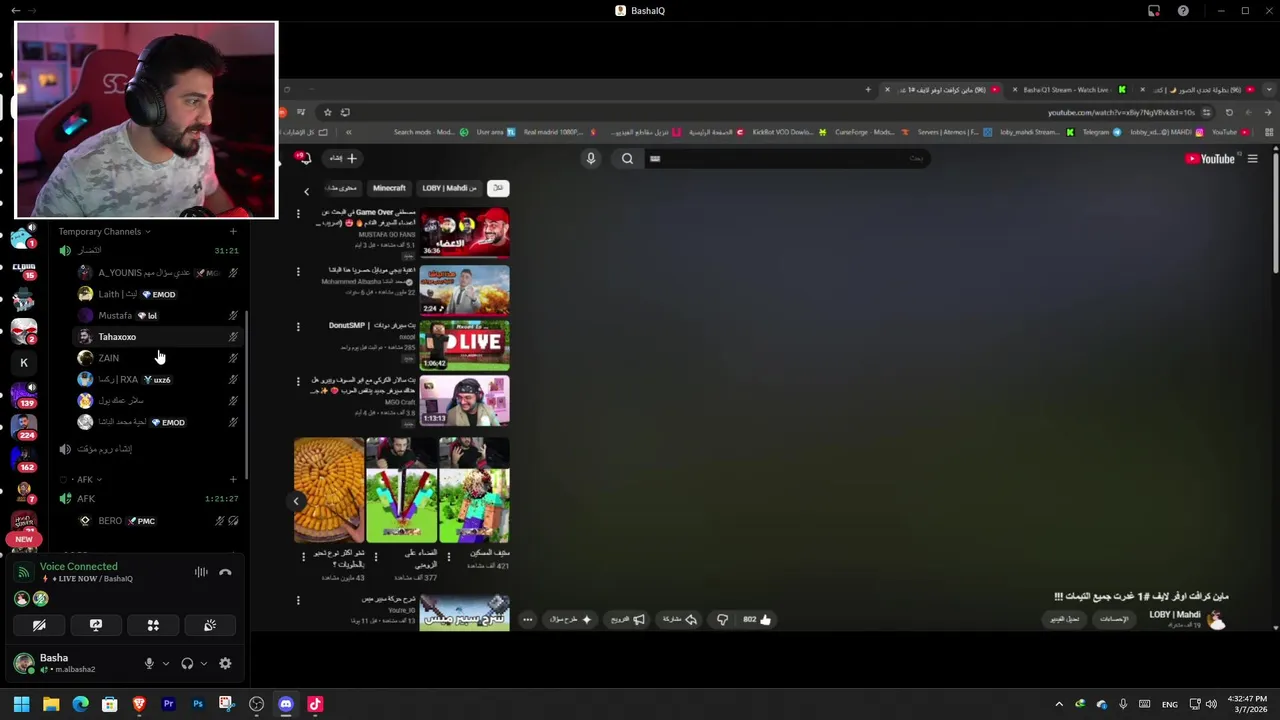Dislike the YouTube video

coord(722,620)
